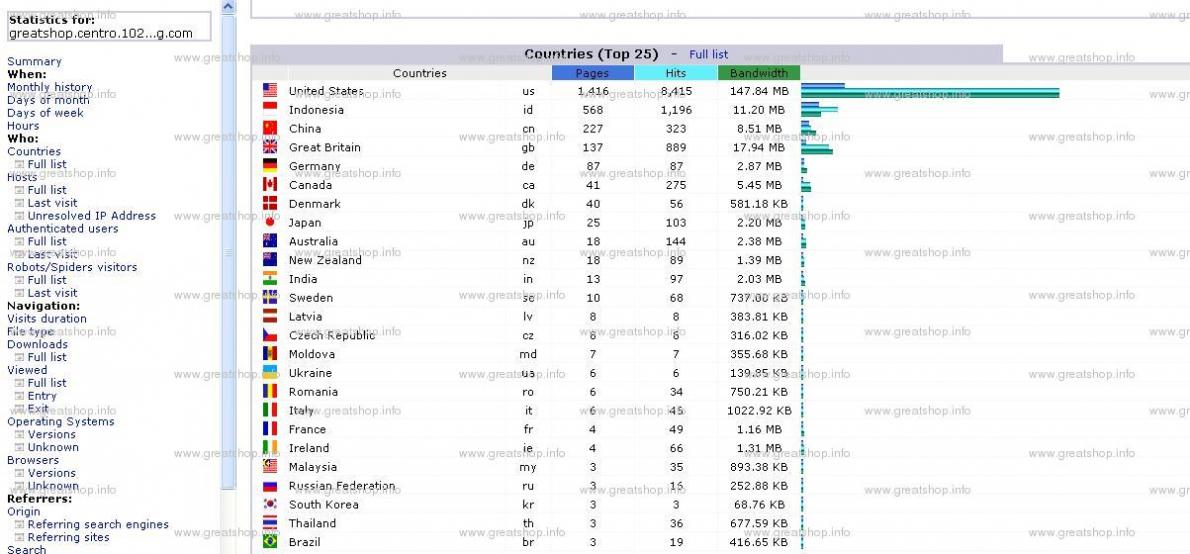
Task: Click the New Zealand flag icon
Action: tap(269, 260)
